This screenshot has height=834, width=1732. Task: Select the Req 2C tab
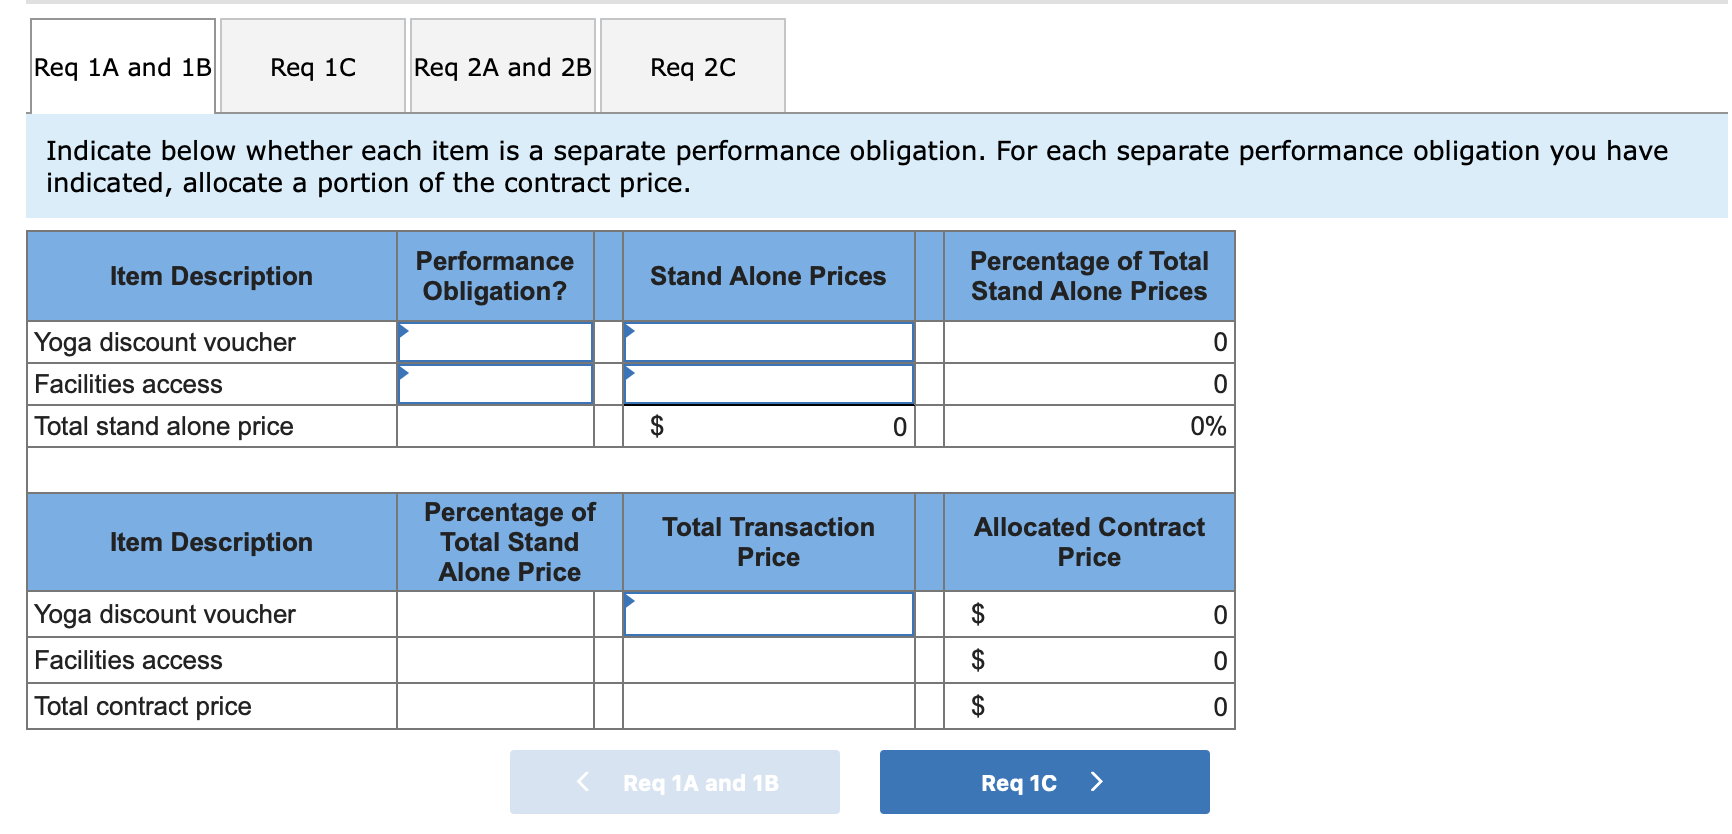tap(692, 67)
